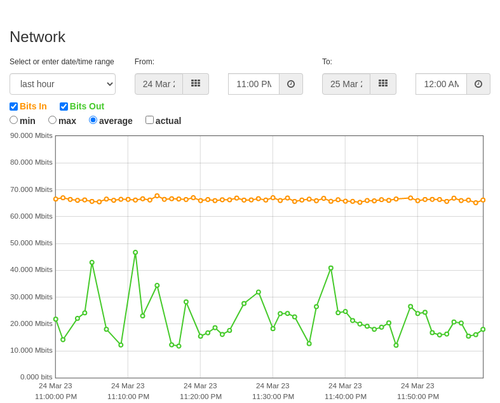Image resolution: width=500 pixels, height=403 pixels.
Task: Click the '11:30:00 PM' axis label
Action: tap(273, 397)
